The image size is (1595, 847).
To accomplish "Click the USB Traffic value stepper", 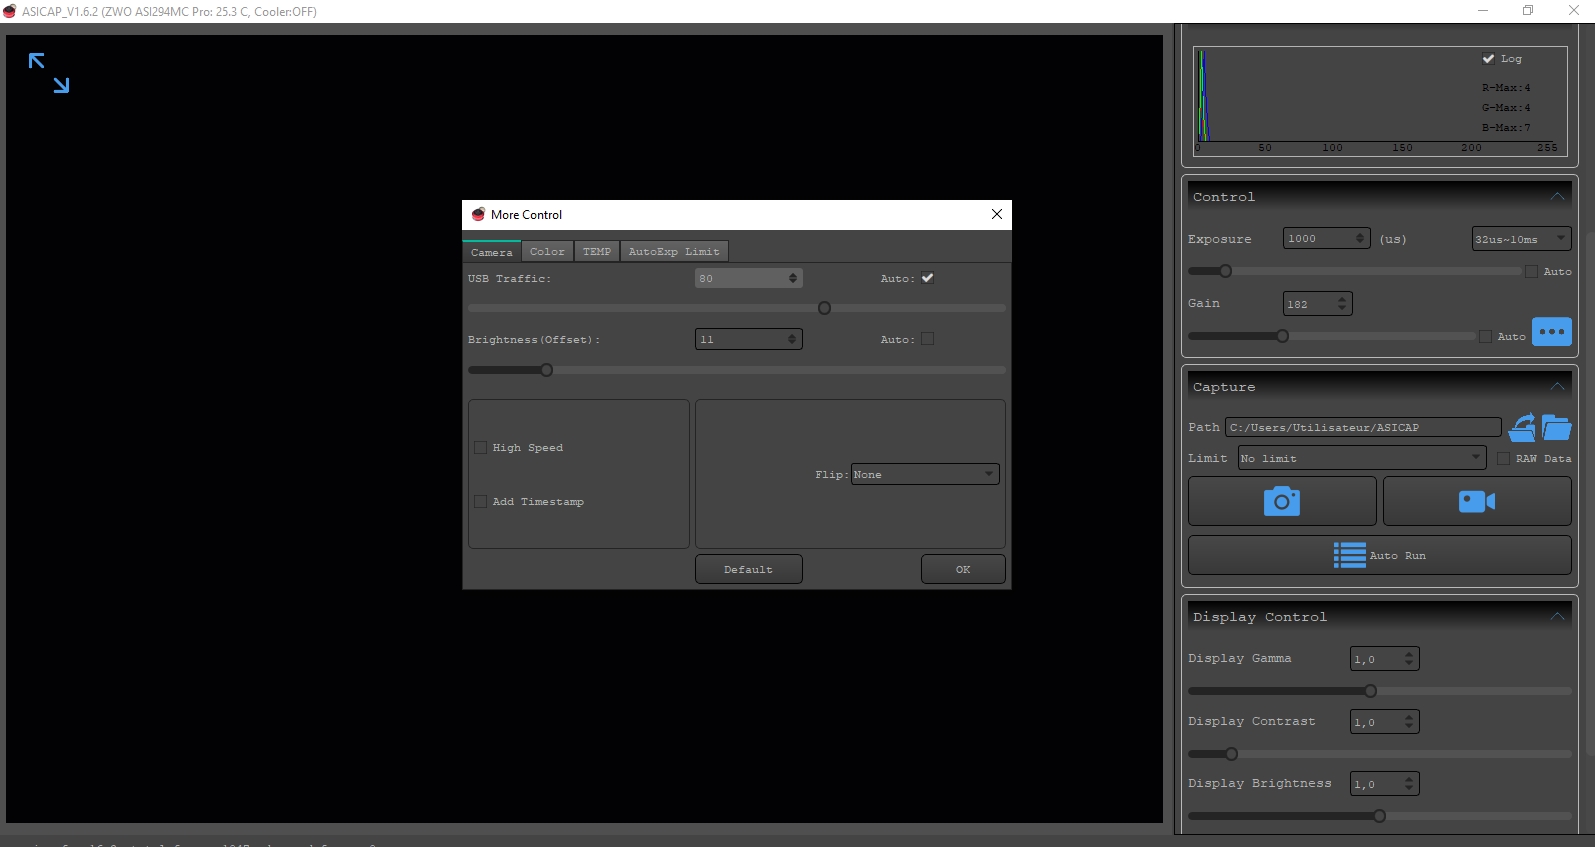I will [793, 278].
